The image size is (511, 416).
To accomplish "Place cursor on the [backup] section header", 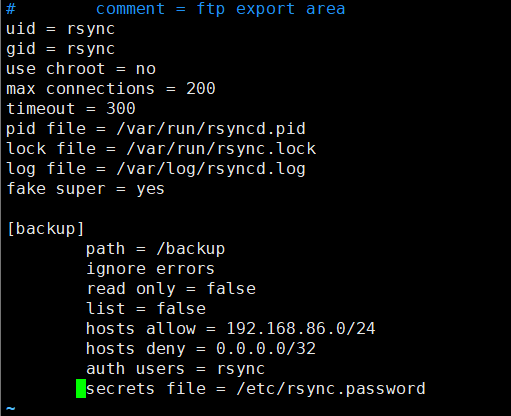I will tap(46, 229).
